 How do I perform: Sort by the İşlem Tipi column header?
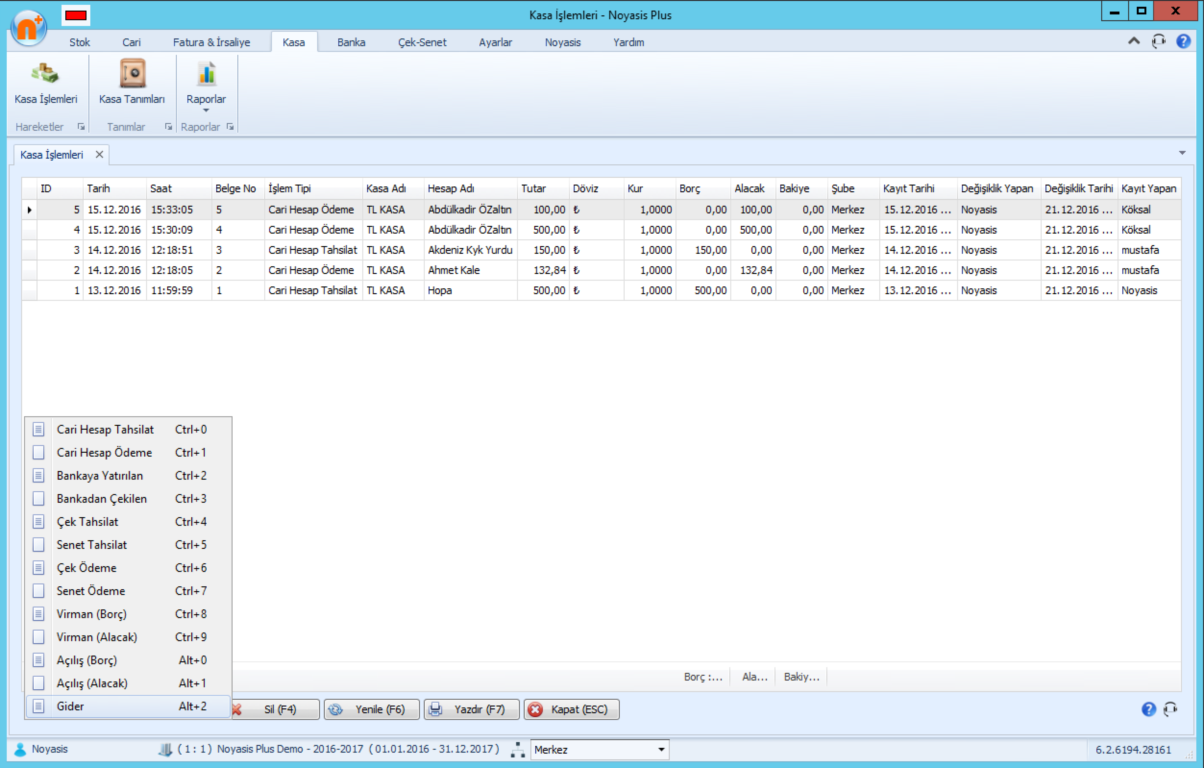click(x=313, y=189)
